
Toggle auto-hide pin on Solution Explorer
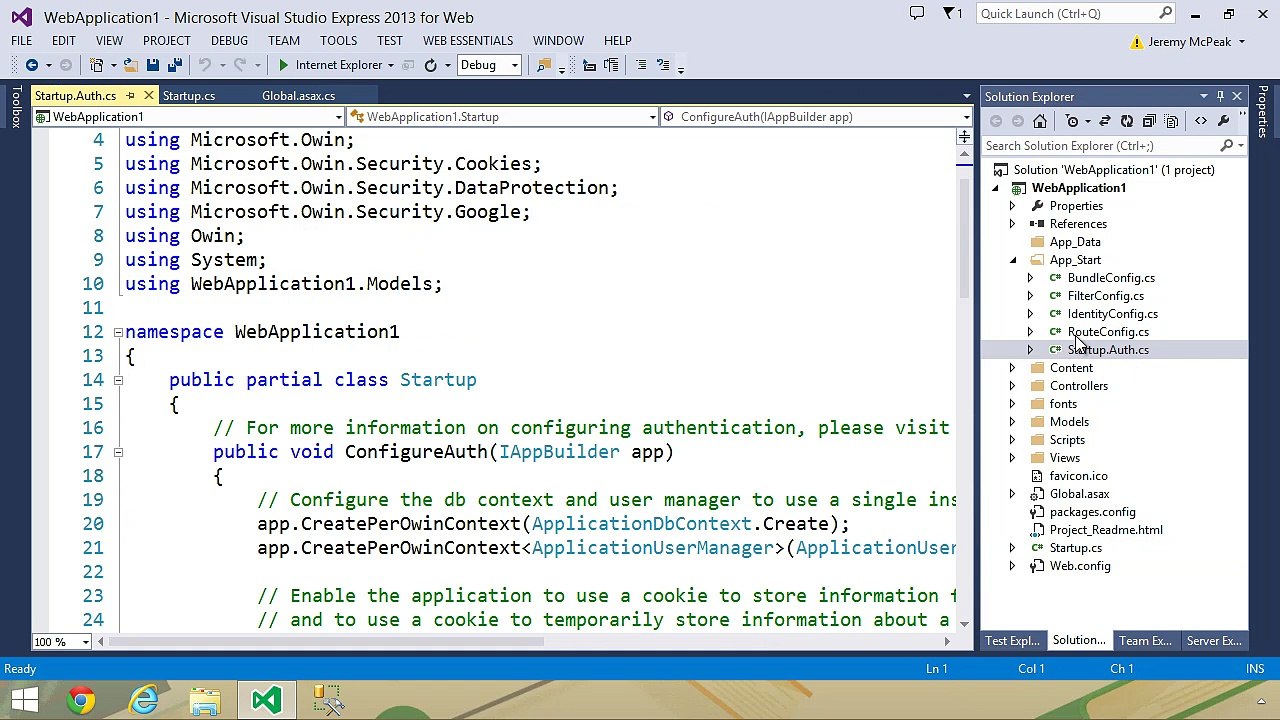[1220, 96]
